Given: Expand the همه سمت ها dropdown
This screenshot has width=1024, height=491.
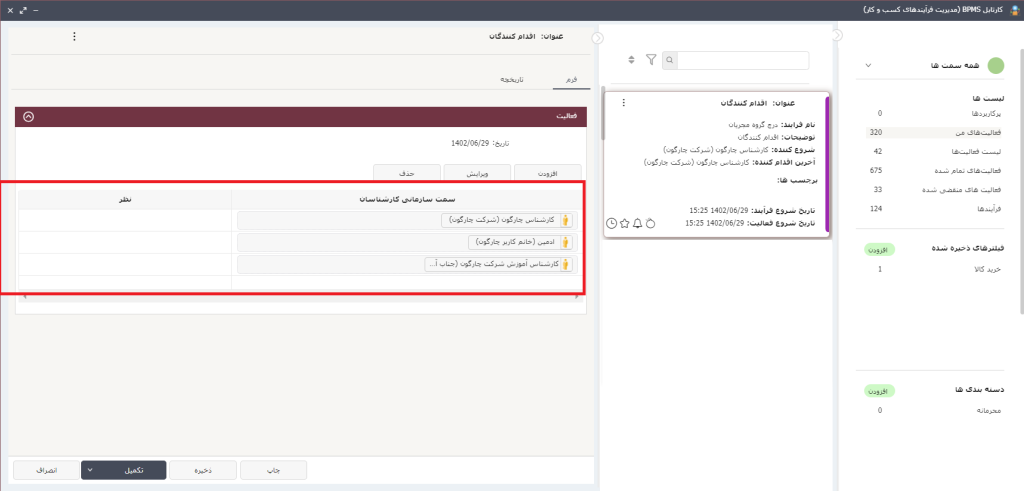Looking at the screenshot, I should pos(867,66).
